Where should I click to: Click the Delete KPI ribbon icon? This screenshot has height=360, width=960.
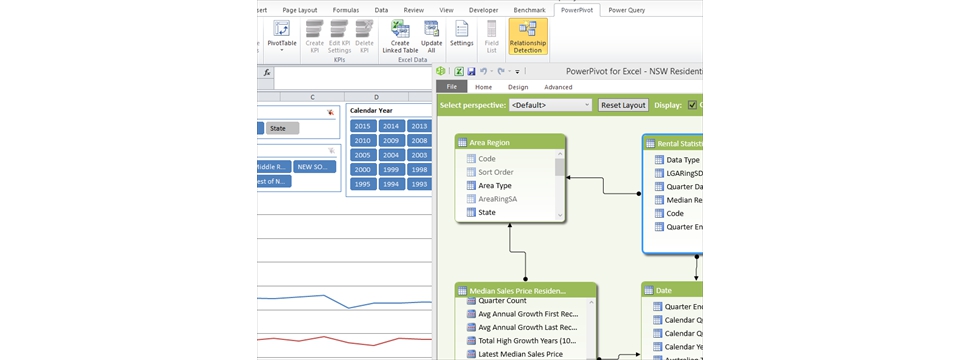[x=364, y=37]
